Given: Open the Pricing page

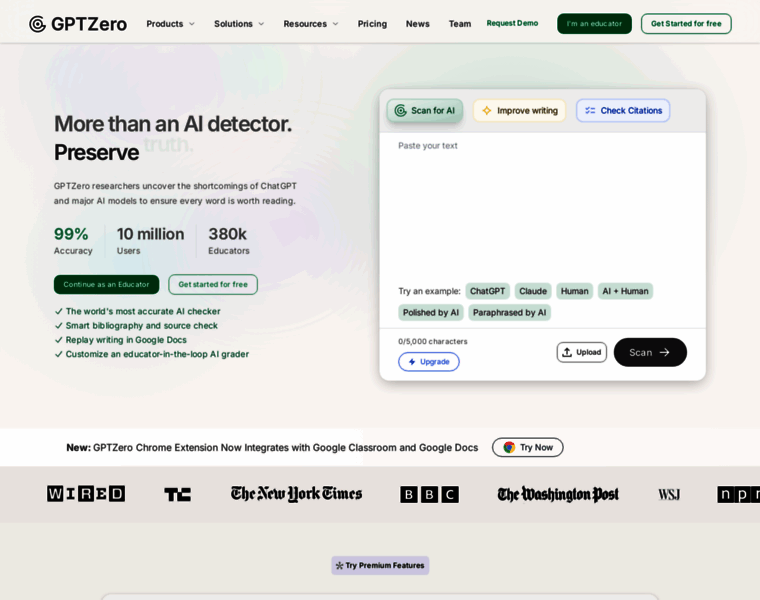Looking at the screenshot, I should (x=372, y=24).
